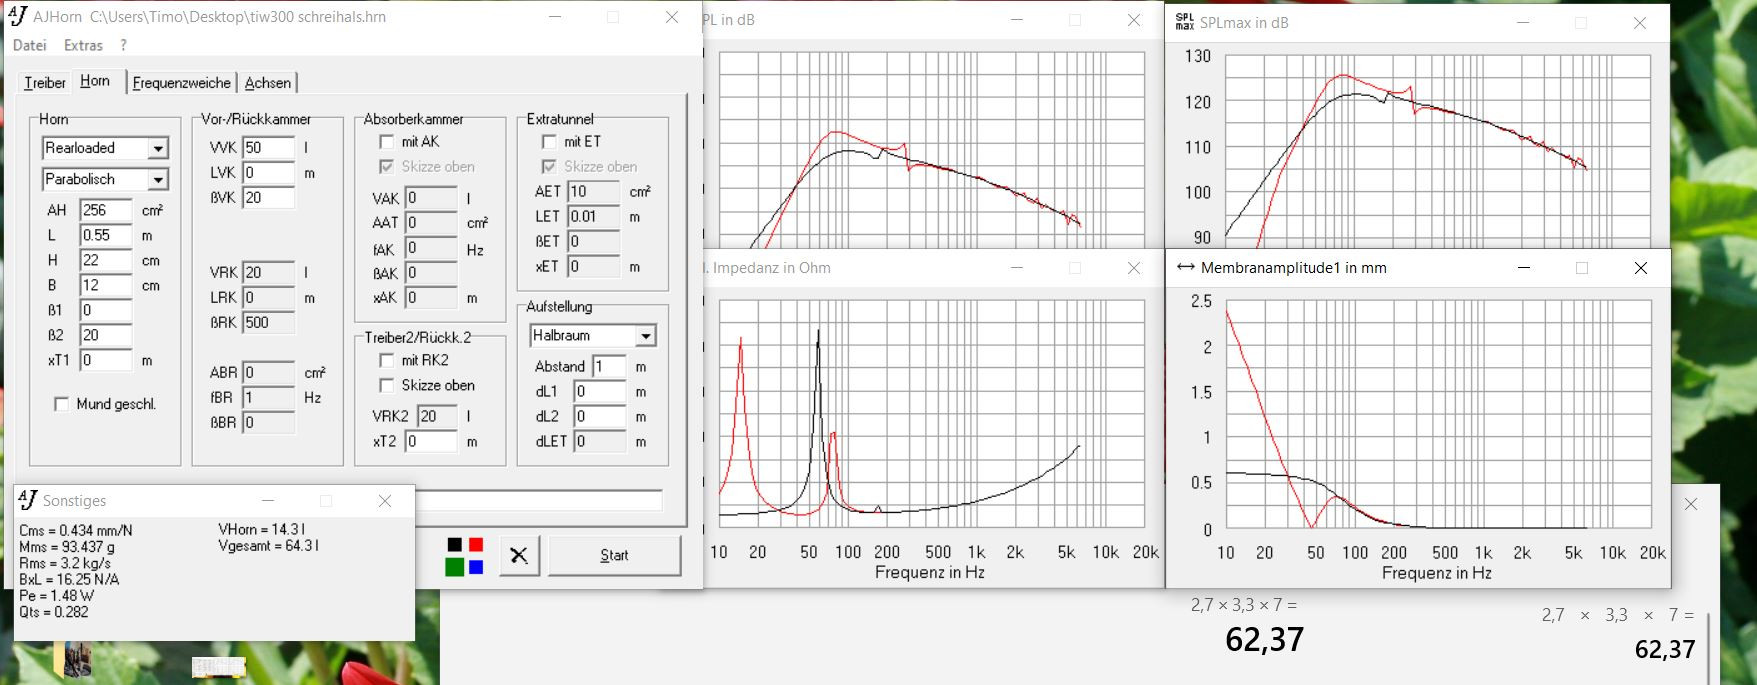Click the dL1 input field

(x=600, y=391)
